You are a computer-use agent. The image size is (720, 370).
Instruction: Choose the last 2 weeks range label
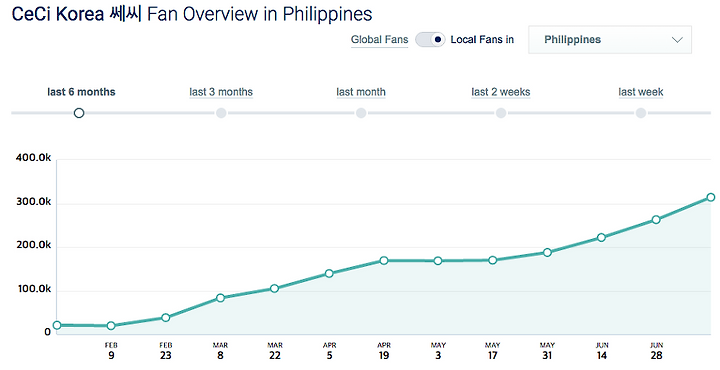(x=501, y=92)
